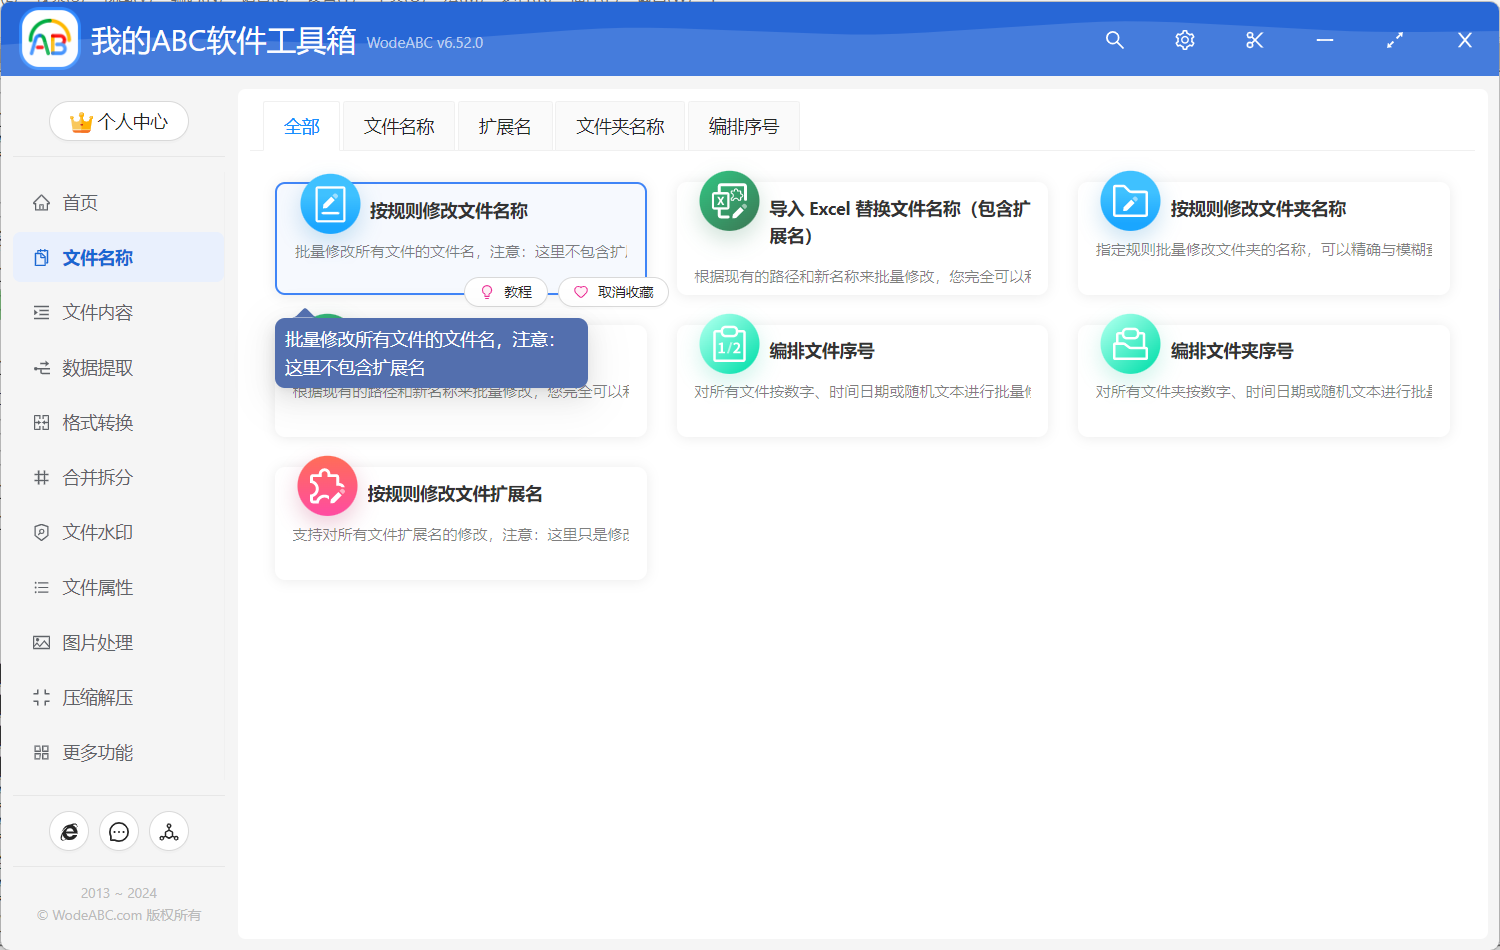Open the 编排文件序号 tool card
Image resolution: width=1500 pixels, height=950 pixels.
pyautogui.click(x=862, y=380)
